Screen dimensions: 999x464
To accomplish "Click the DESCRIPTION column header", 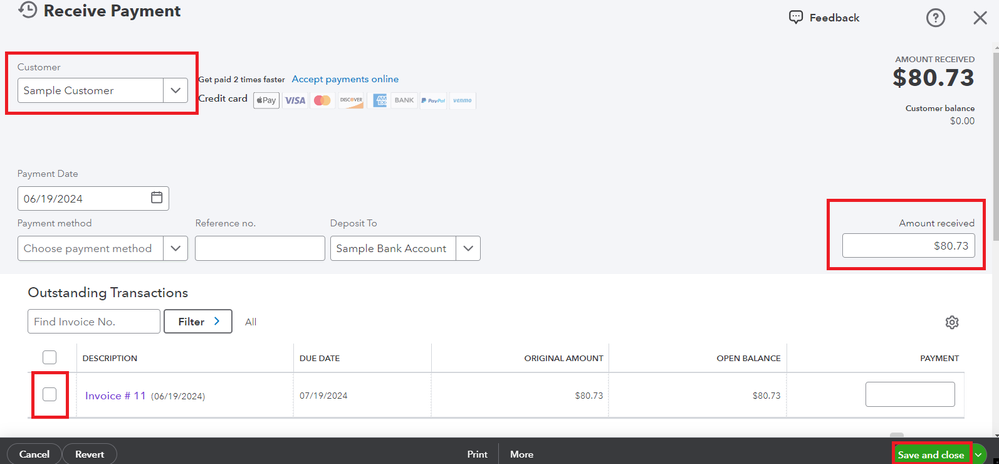I will pyautogui.click(x=110, y=358).
